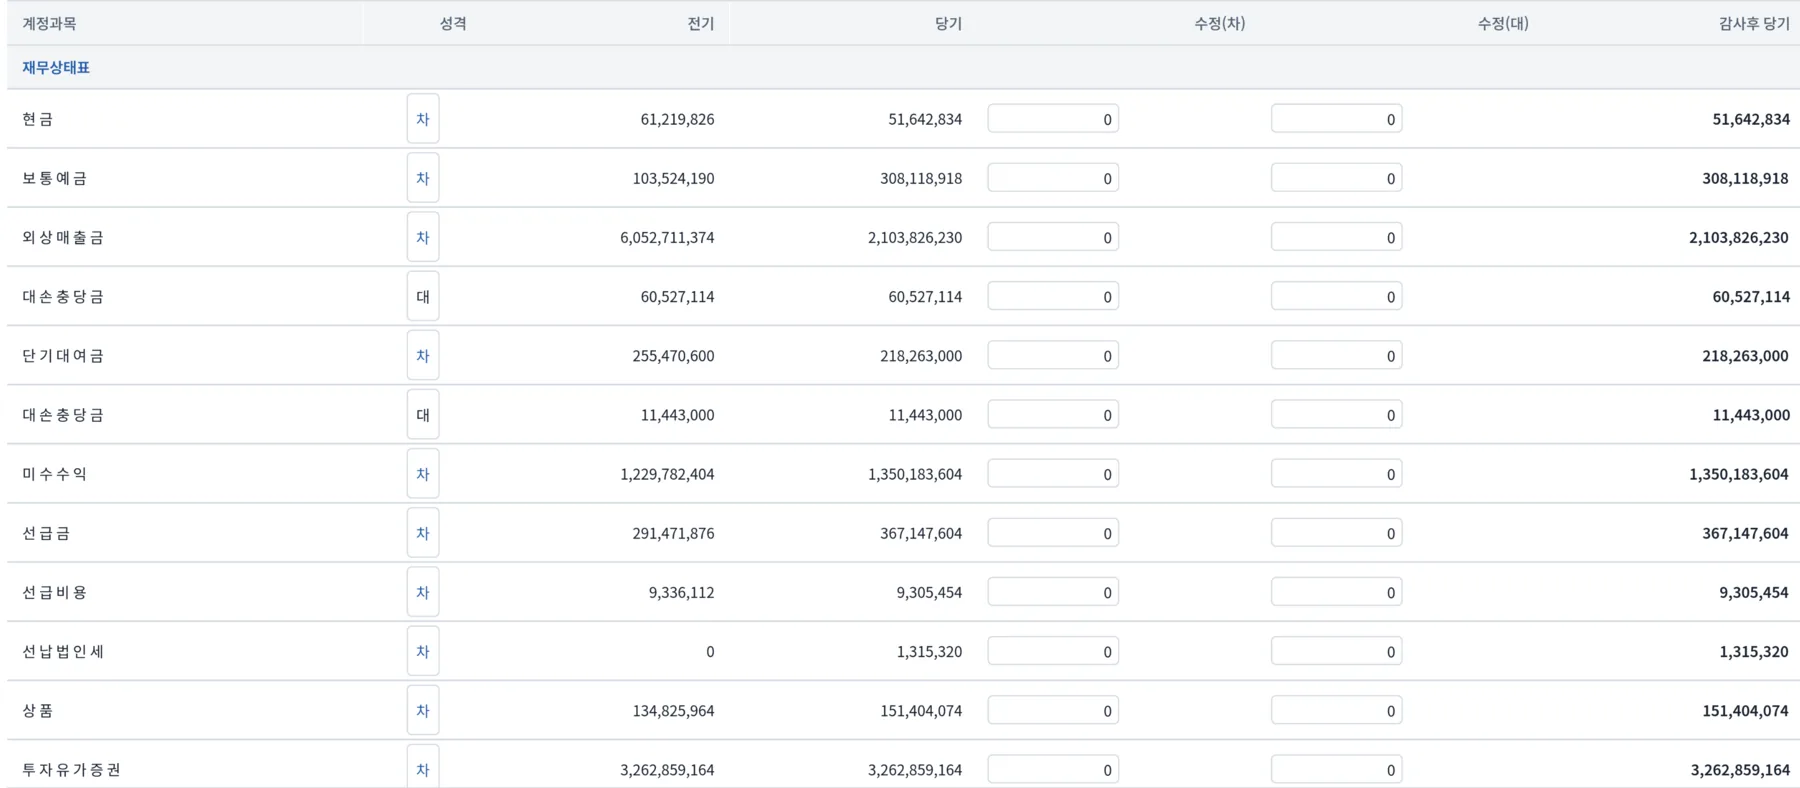Screen dimensions: 1800x788
Task: Click the 수정(대) input for 선납법인세
Action: (1336, 651)
